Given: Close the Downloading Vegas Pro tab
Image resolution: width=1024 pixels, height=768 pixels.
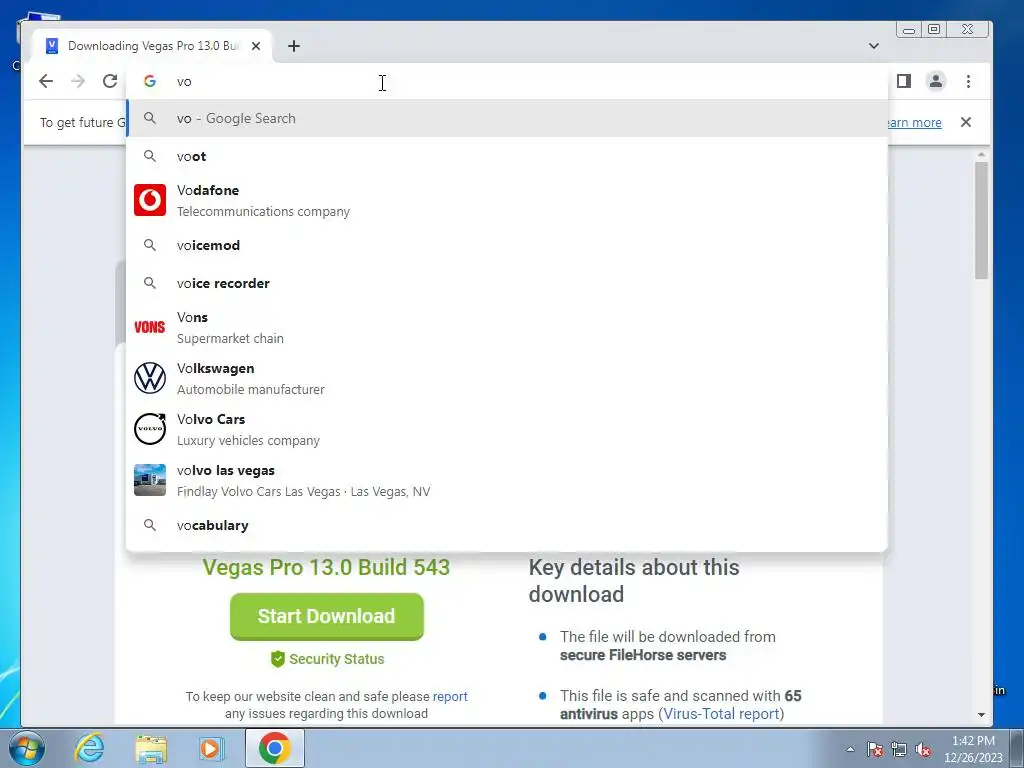Looking at the screenshot, I should [x=256, y=46].
